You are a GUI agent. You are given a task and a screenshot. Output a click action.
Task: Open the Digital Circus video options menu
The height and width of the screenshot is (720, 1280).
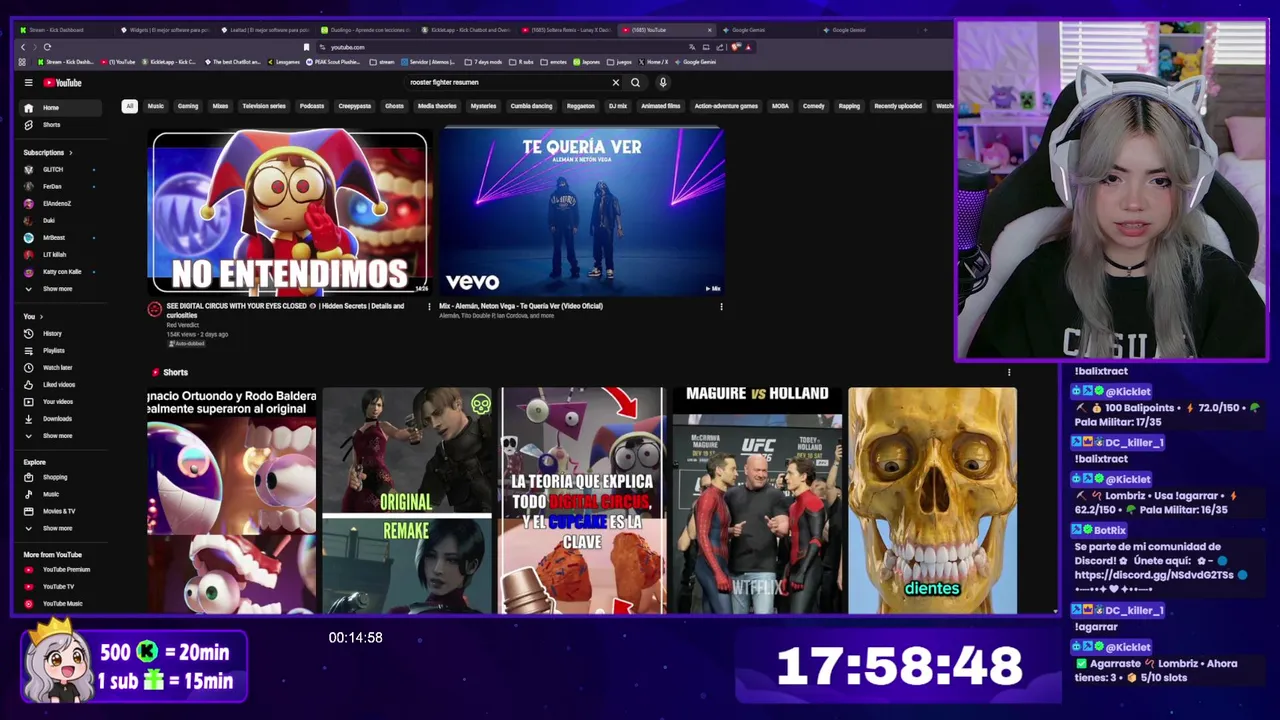click(x=430, y=307)
